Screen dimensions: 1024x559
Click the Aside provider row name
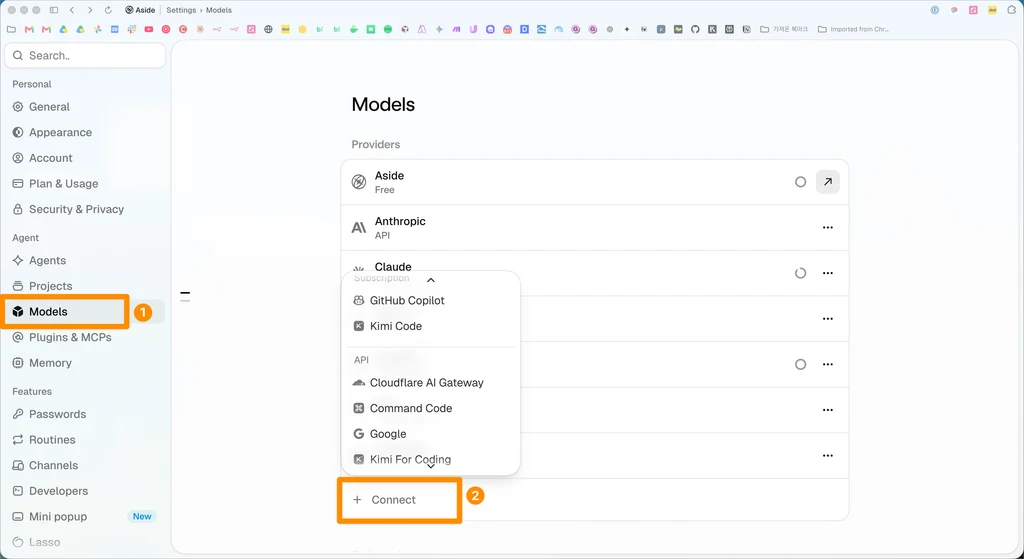pos(389,176)
